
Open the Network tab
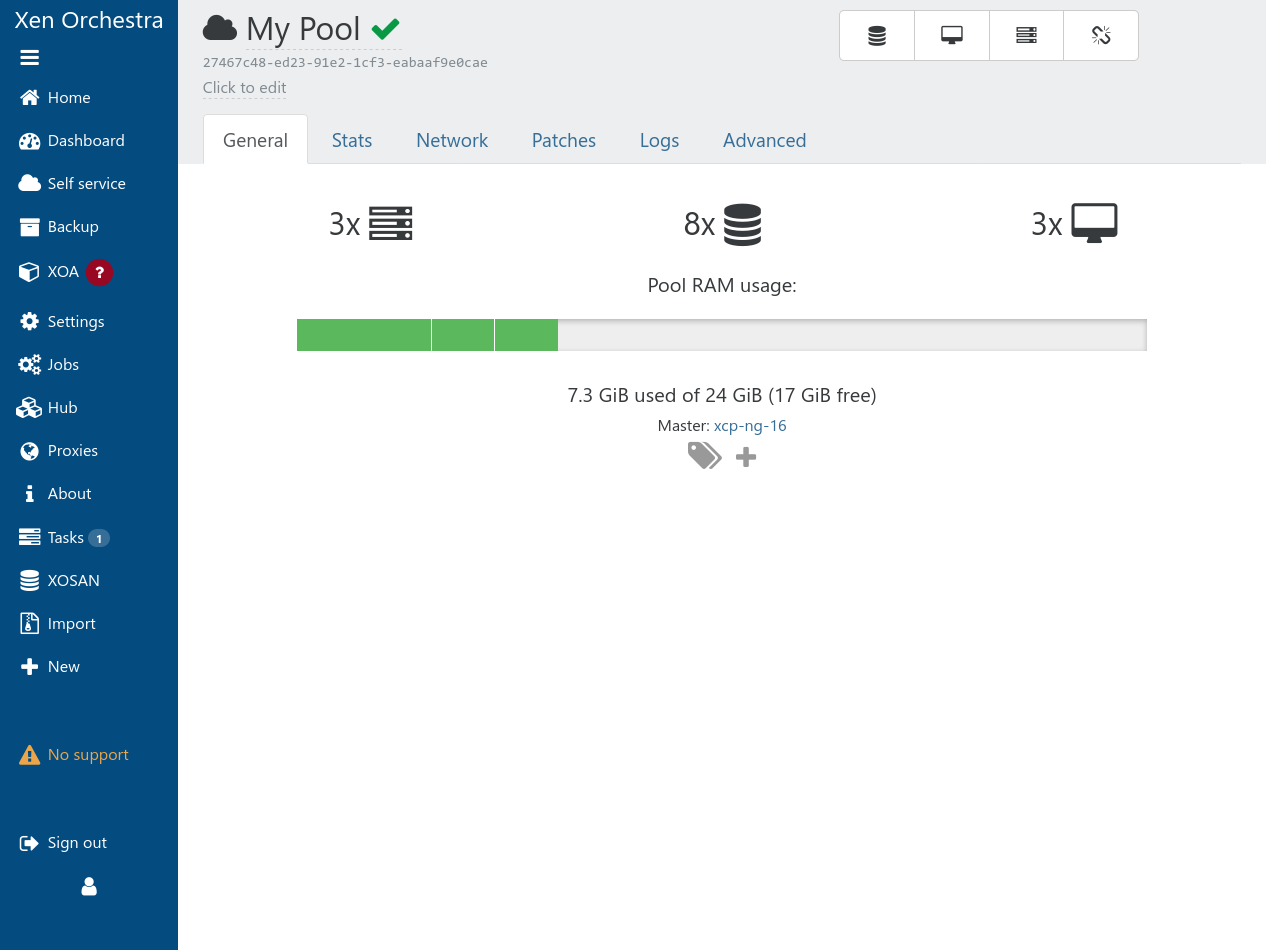(x=452, y=141)
